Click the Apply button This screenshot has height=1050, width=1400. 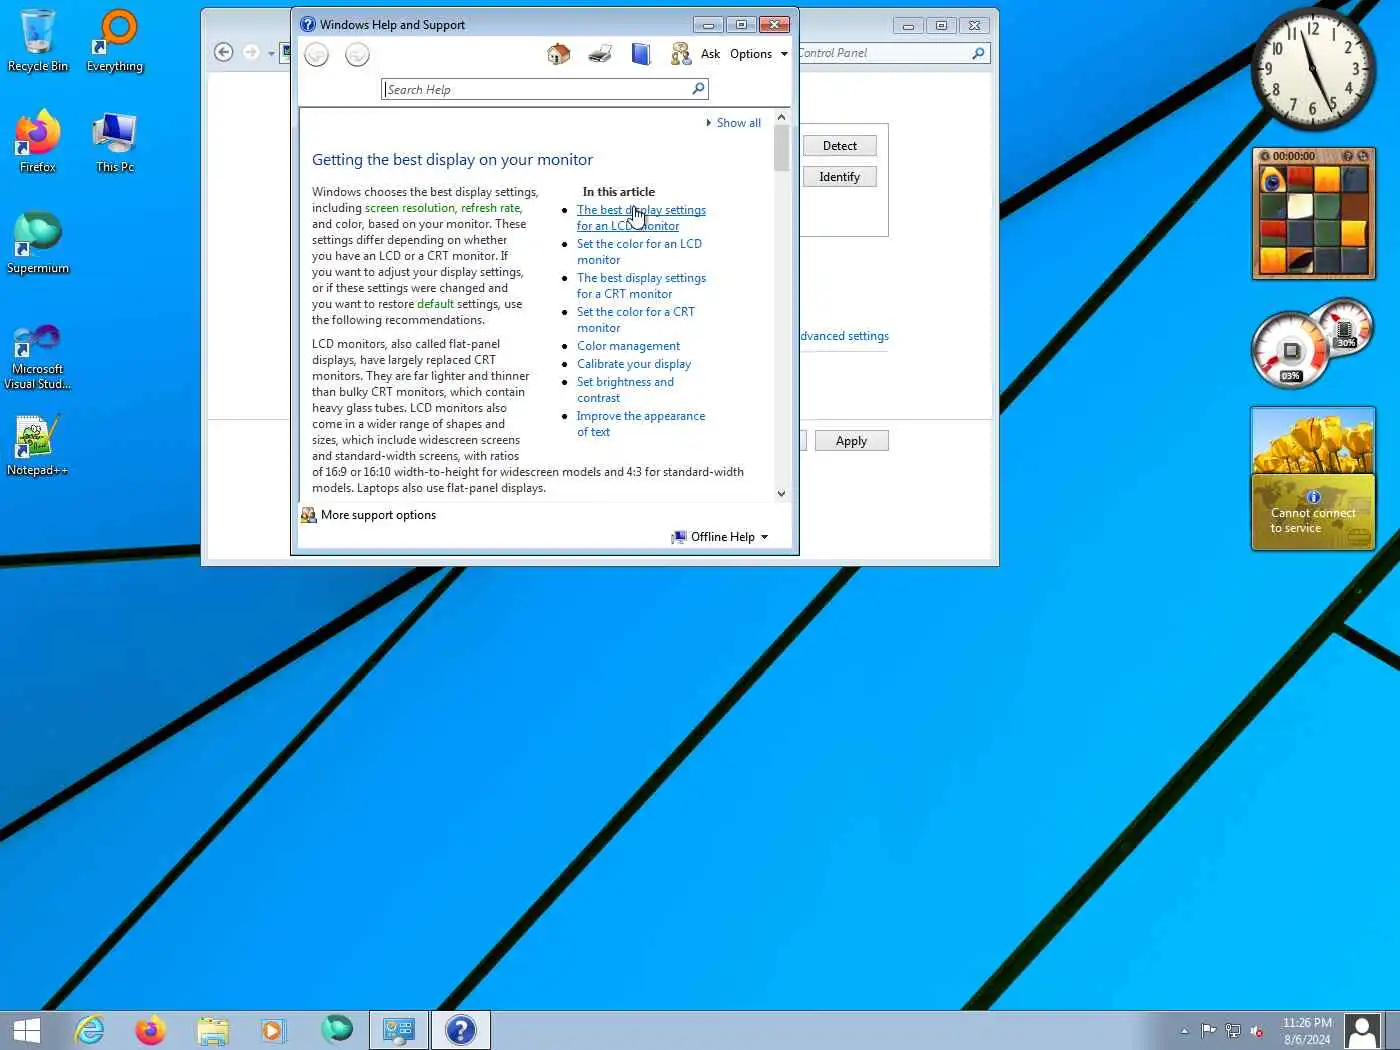[852, 441]
